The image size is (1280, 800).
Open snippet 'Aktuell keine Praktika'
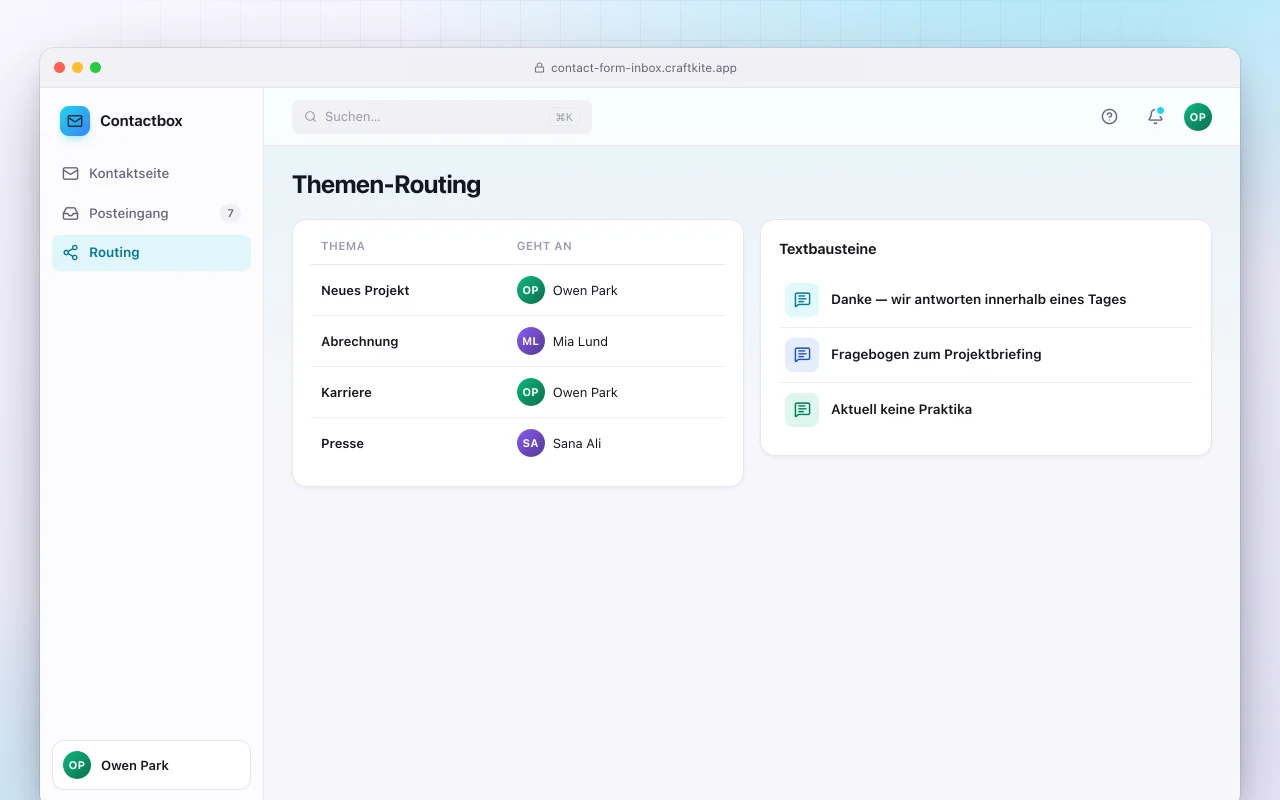tap(986, 409)
